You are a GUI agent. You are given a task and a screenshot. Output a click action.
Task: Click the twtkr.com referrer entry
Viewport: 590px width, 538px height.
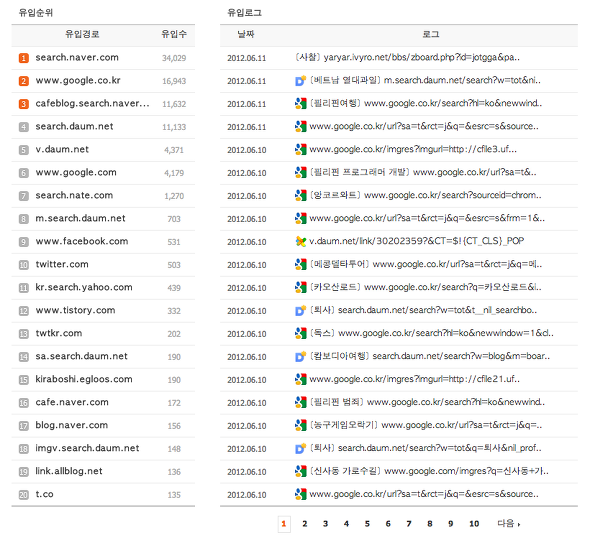coord(59,333)
